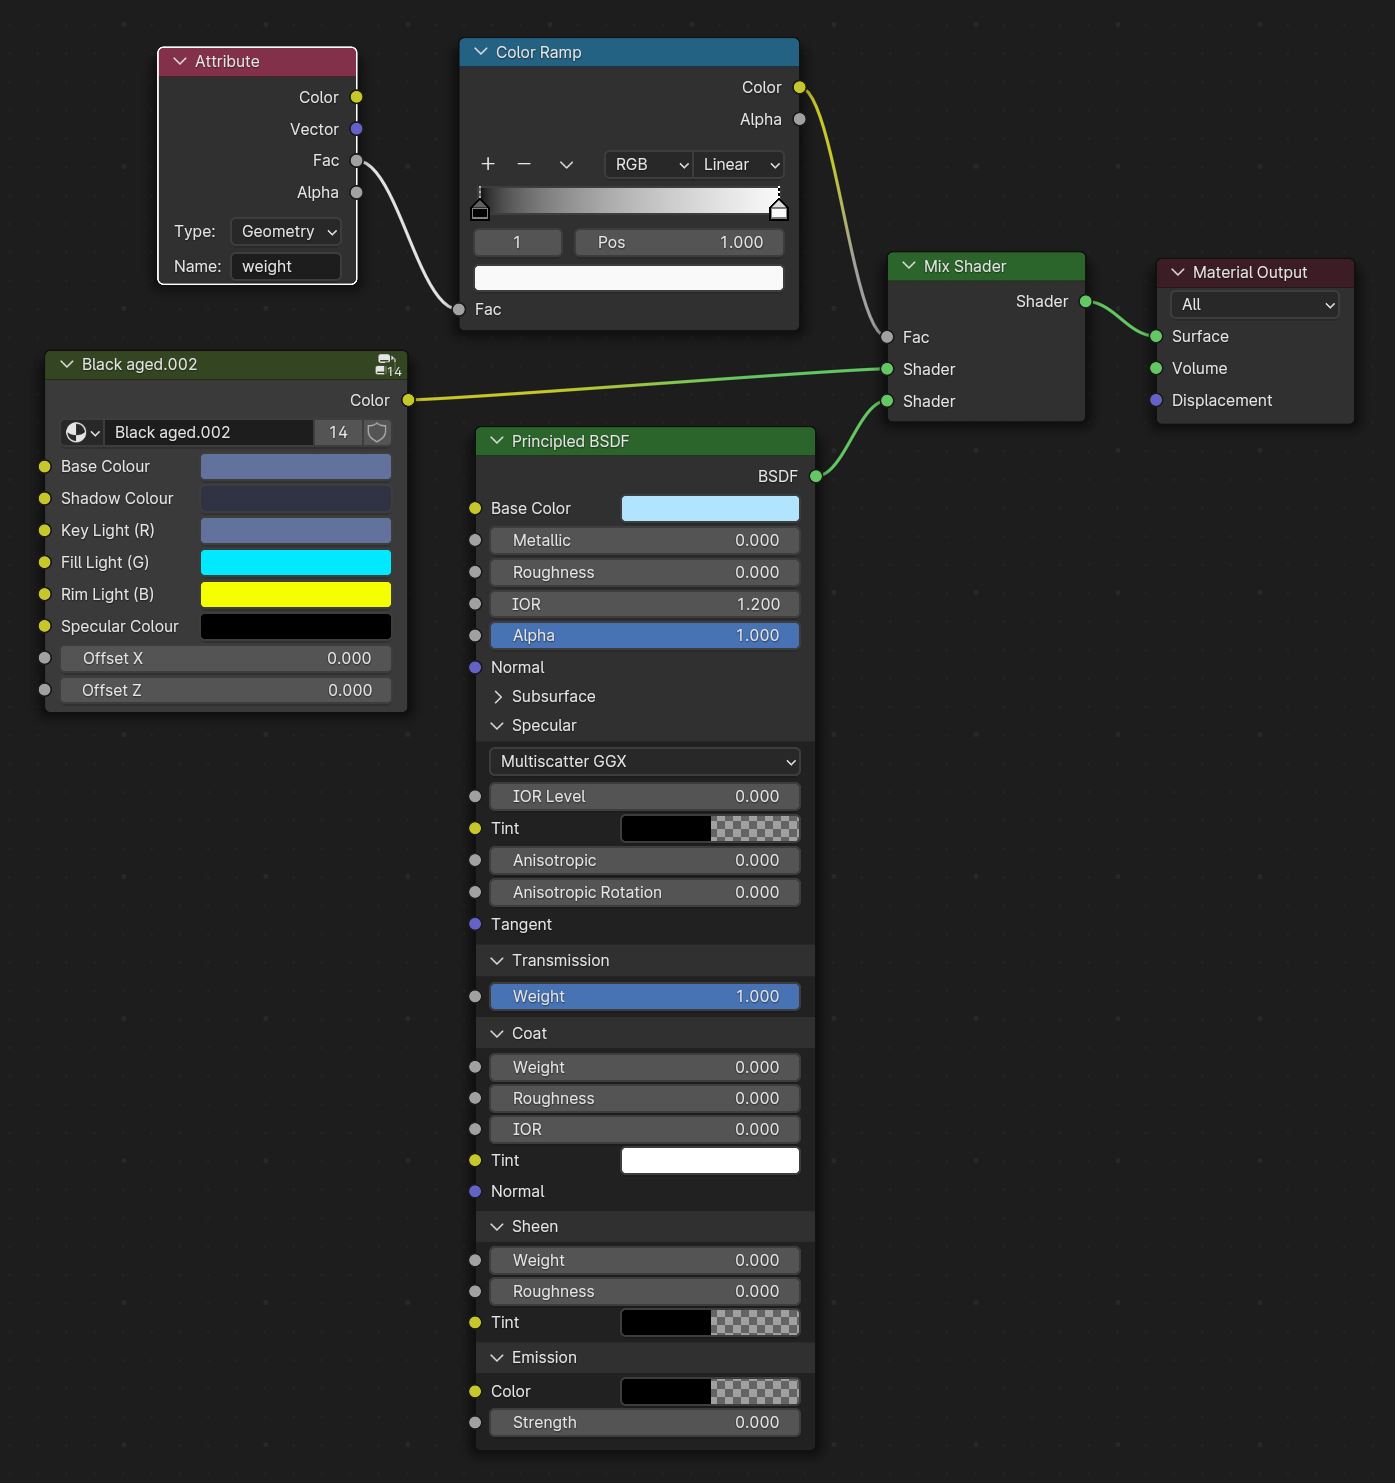Click the Displacement socket on Material Output
Image resolution: width=1395 pixels, height=1483 pixels.
pyautogui.click(x=1156, y=400)
